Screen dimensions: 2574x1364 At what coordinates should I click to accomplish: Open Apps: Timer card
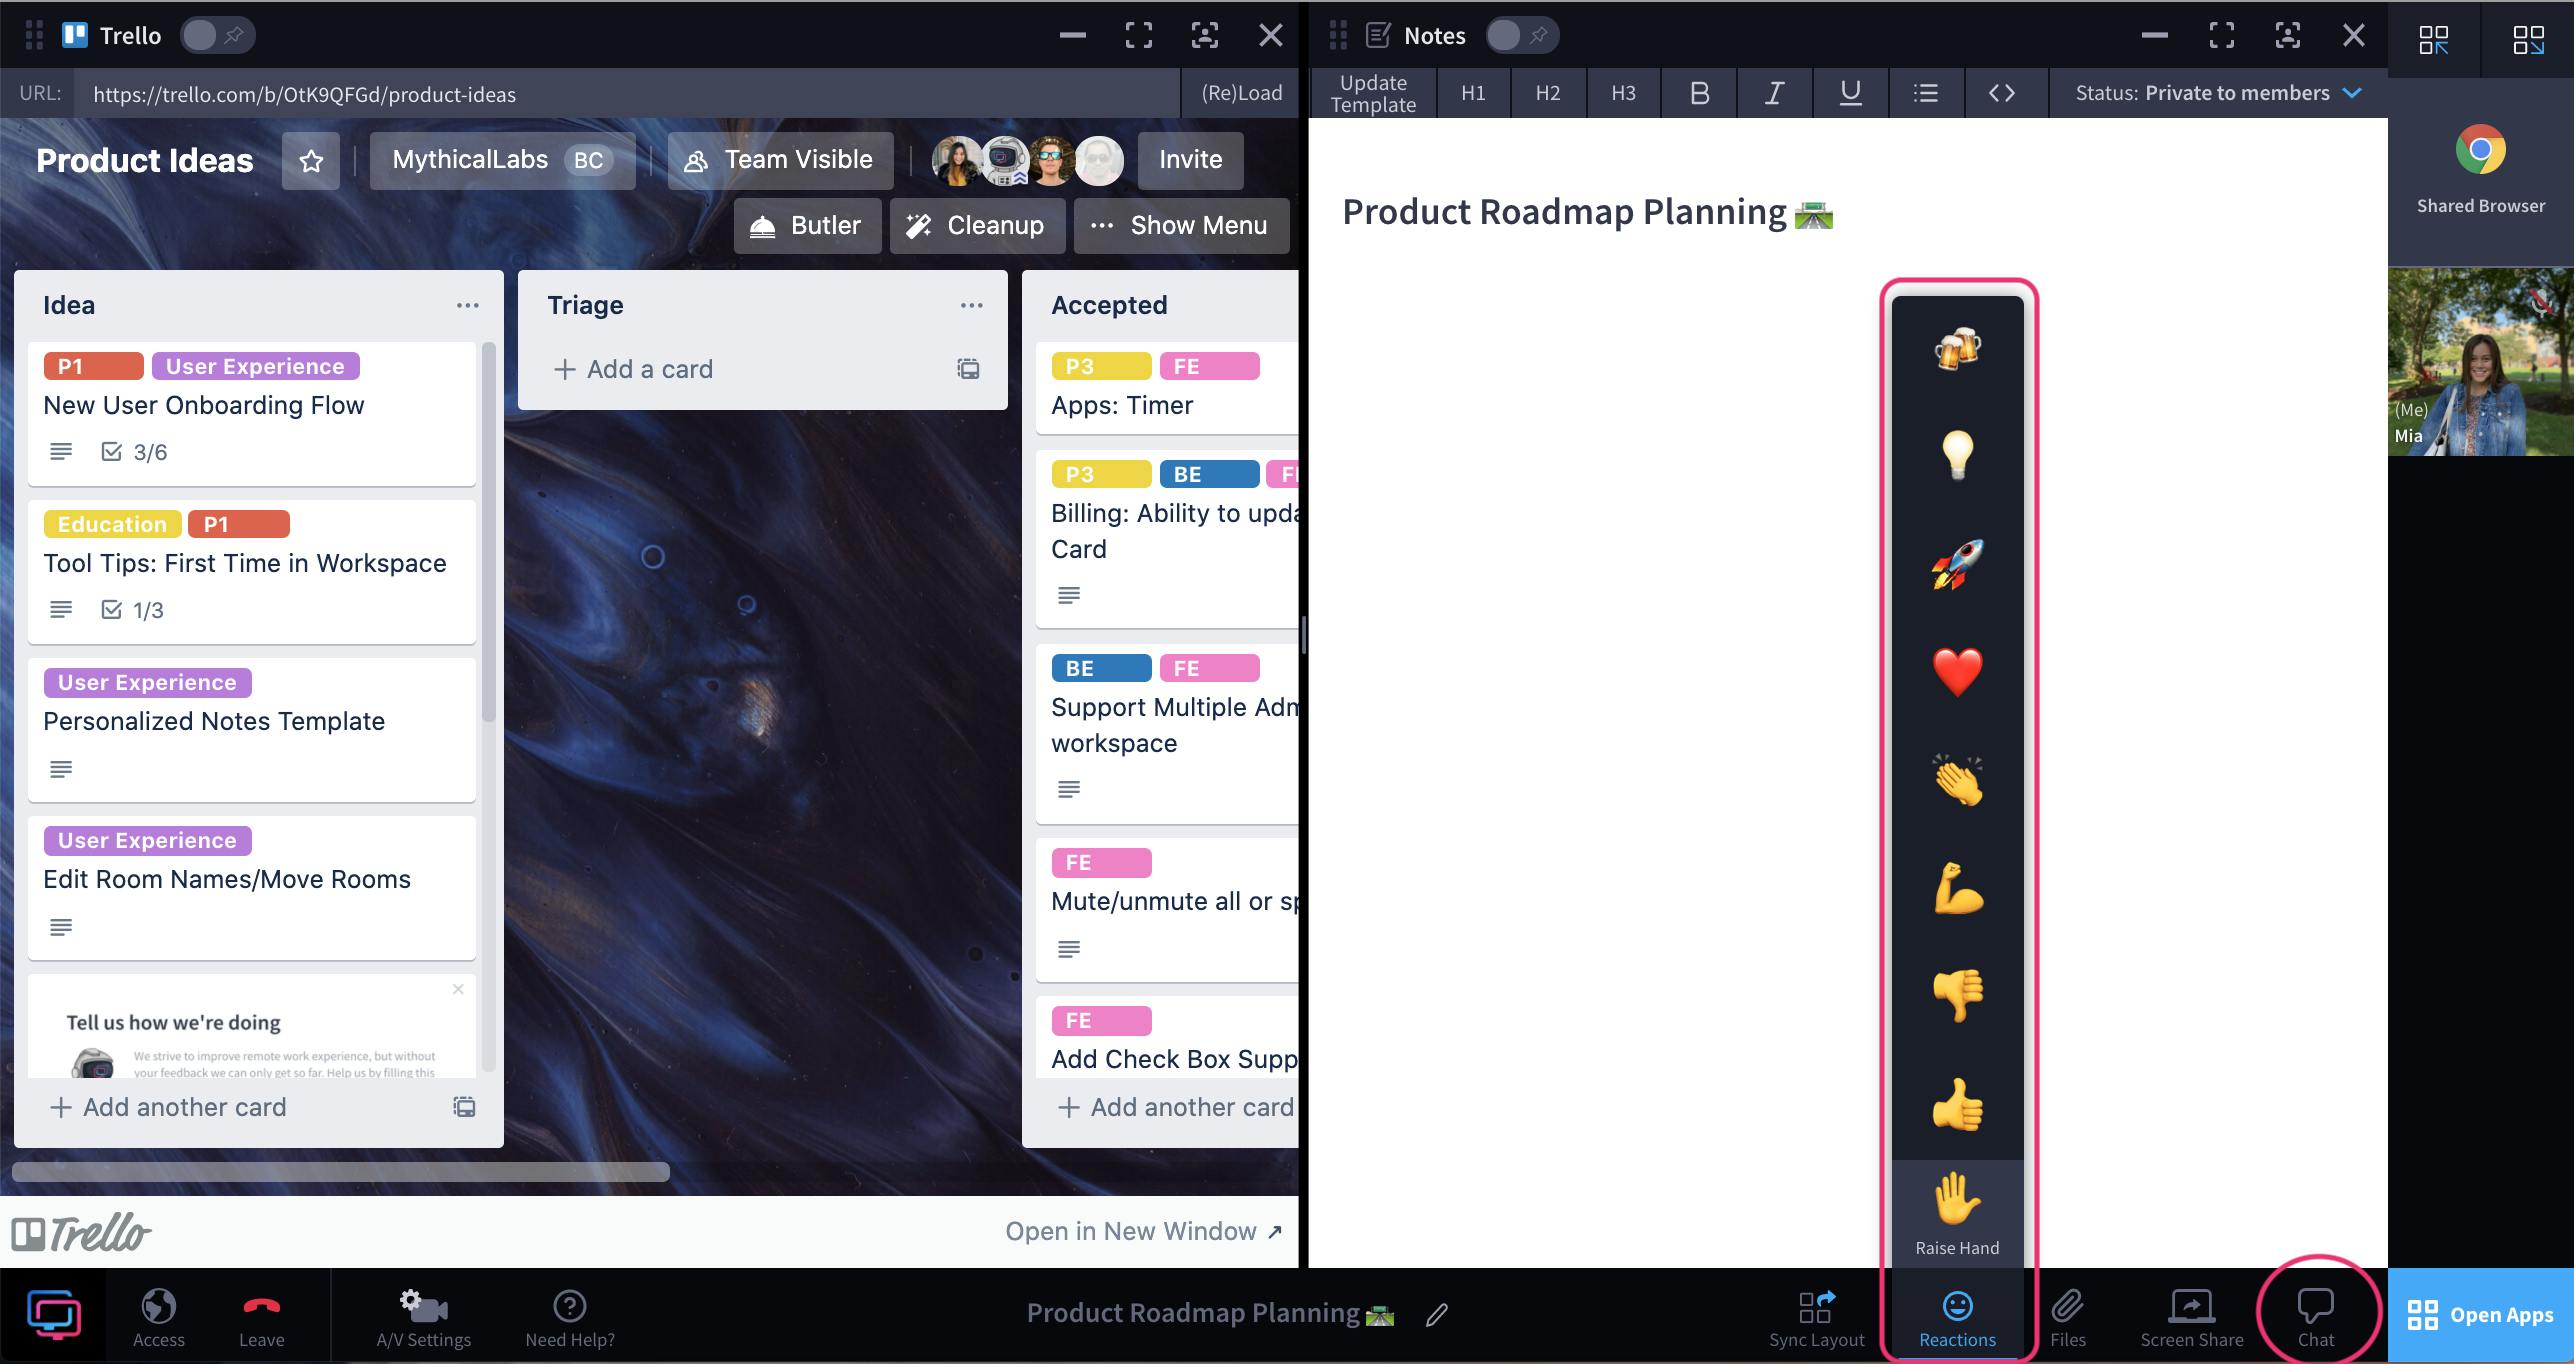(x=1167, y=388)
